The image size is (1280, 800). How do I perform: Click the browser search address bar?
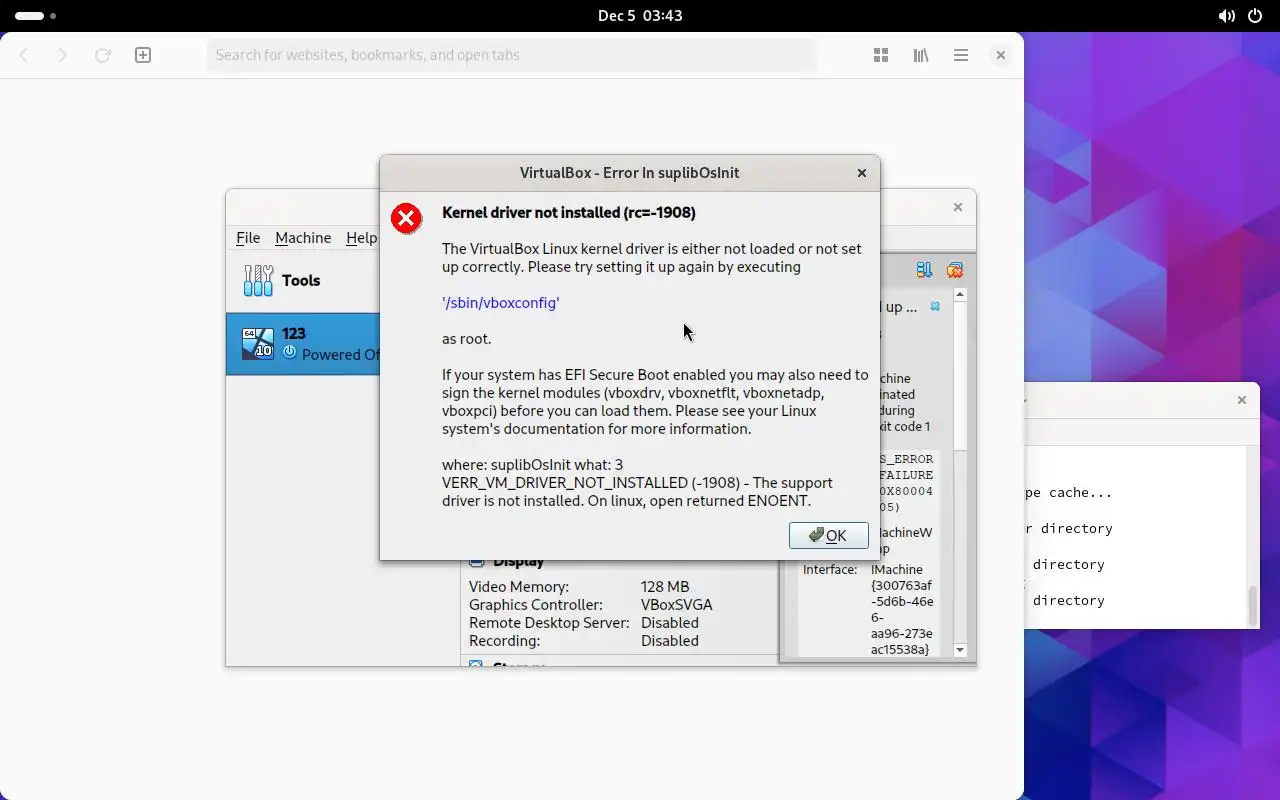(x=511, y=55)
